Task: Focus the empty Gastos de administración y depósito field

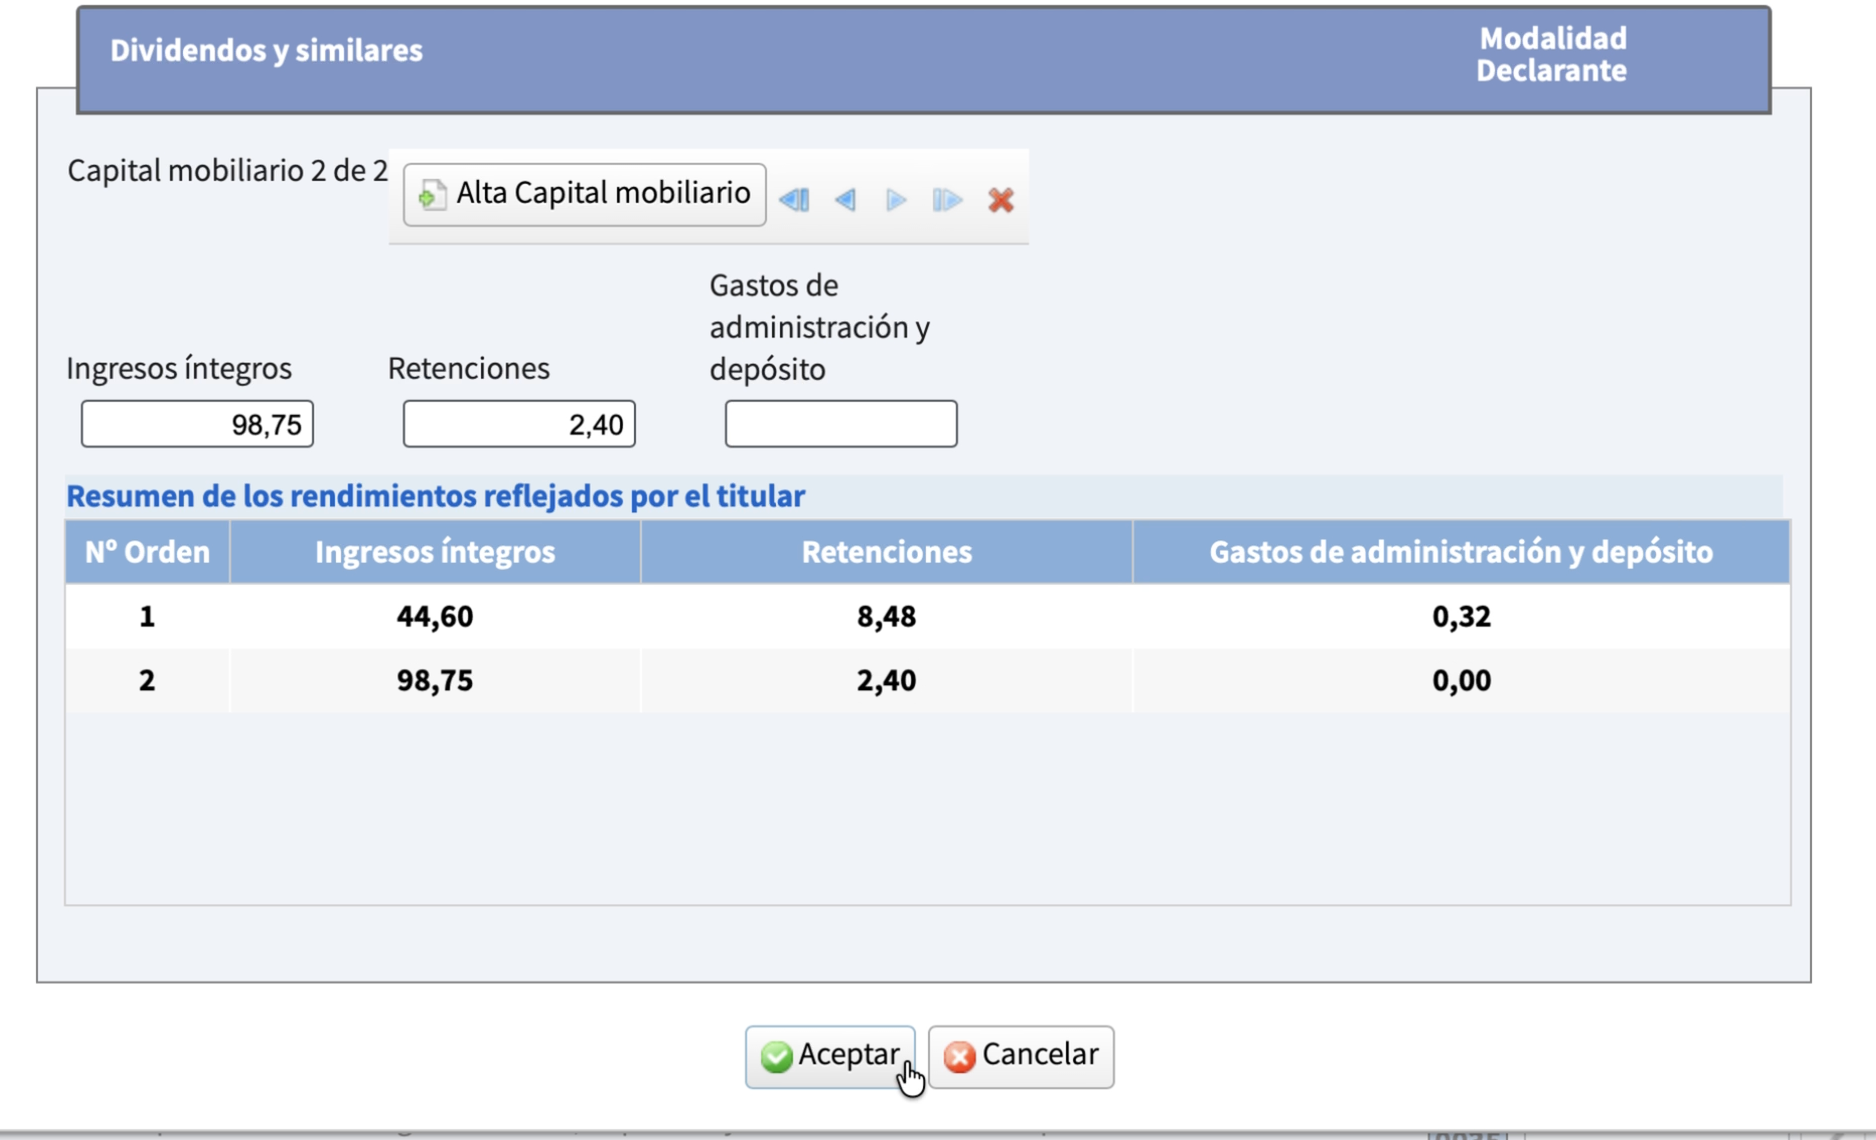Action: coord(840,423)
